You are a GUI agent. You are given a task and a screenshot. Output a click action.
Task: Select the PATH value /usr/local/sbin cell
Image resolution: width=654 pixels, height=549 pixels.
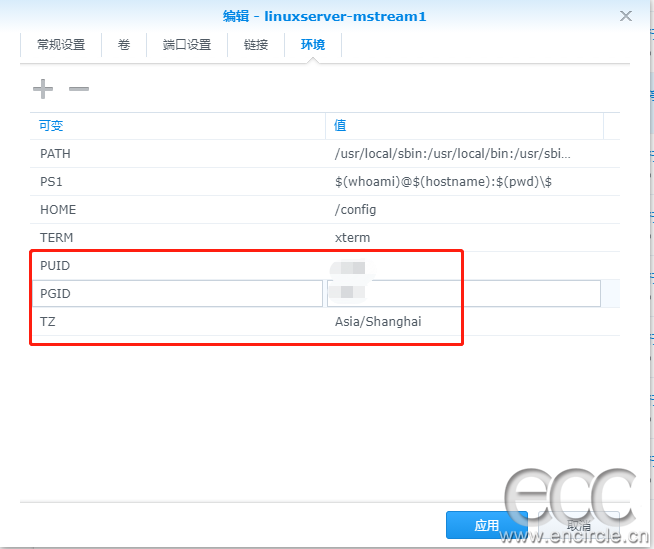pos(464,154)
